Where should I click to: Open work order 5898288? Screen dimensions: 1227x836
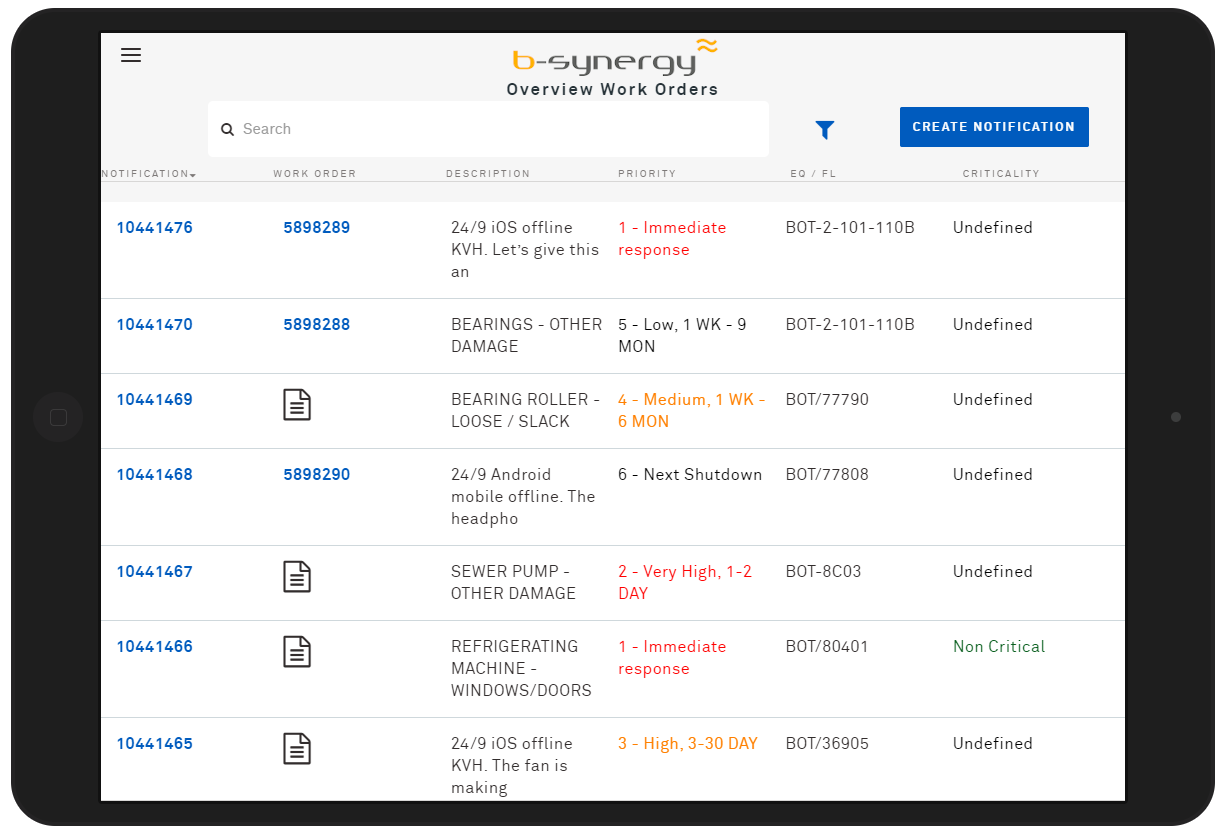(x=317, y=325)
